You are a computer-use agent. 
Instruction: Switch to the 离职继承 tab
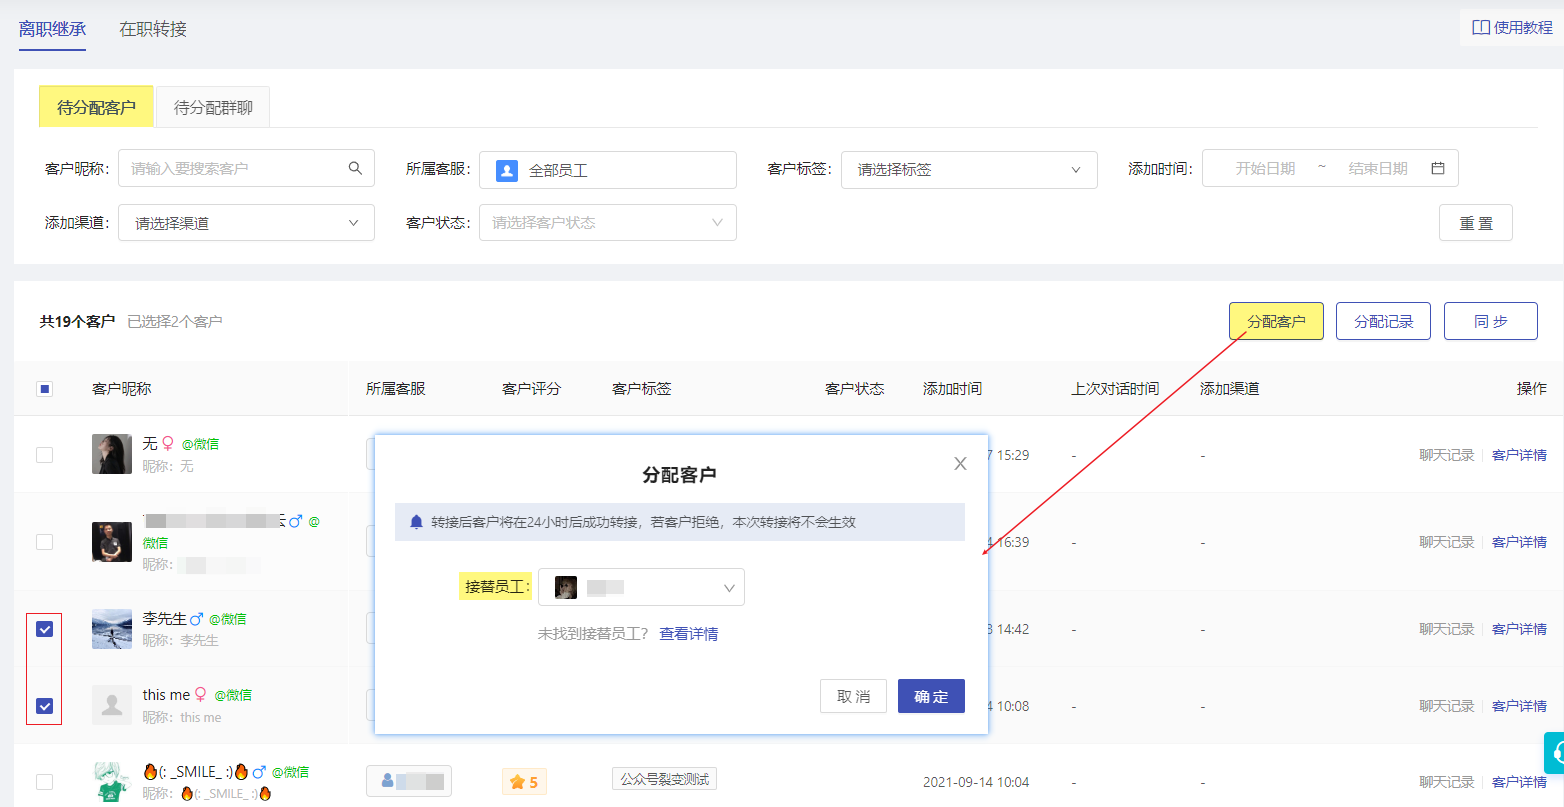[x=52, y=29]
